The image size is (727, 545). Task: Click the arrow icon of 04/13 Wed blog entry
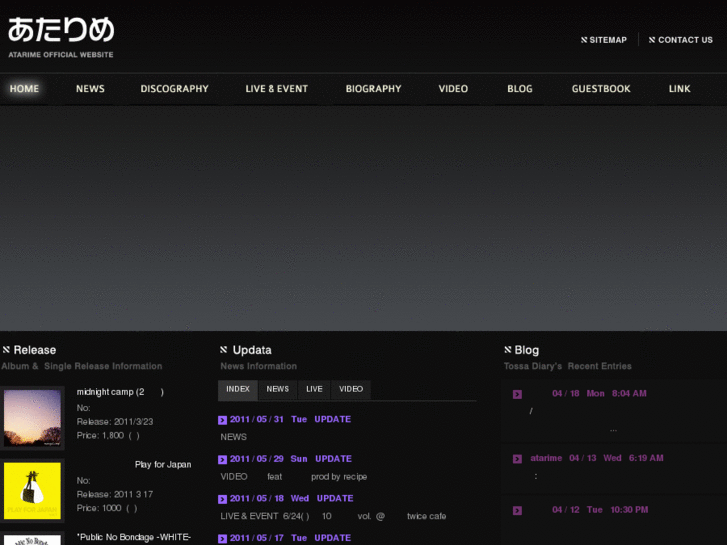[x=517, y=459]
